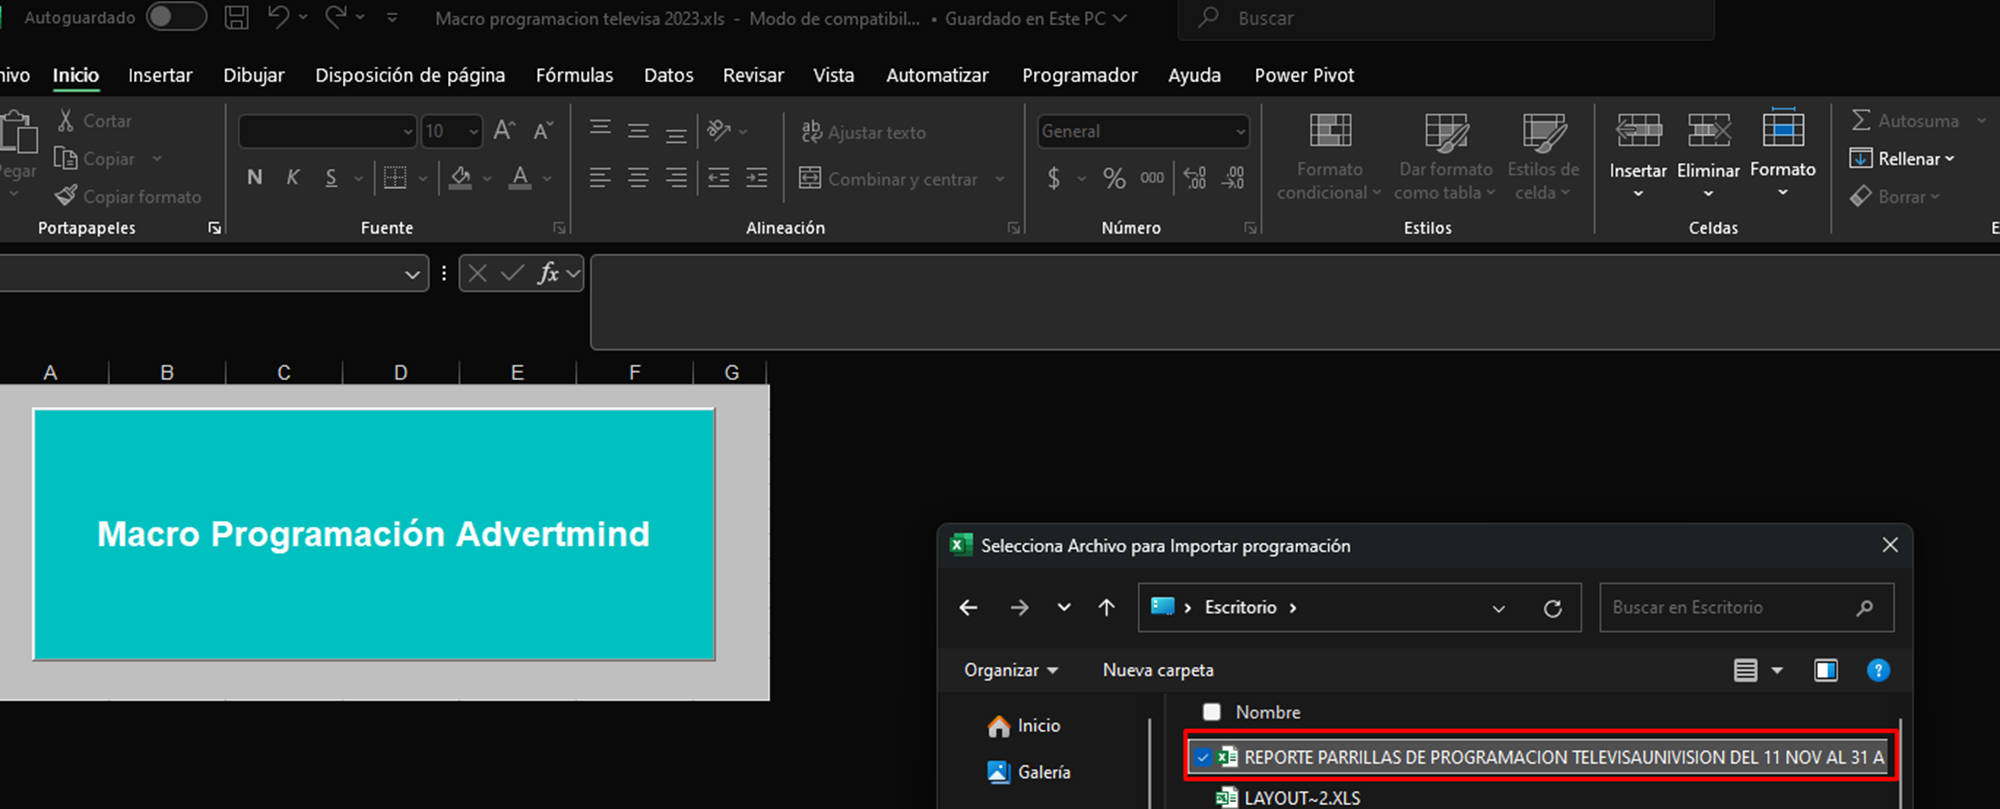
Task: Click the Insertar cells button
Action: (1638, 155)
